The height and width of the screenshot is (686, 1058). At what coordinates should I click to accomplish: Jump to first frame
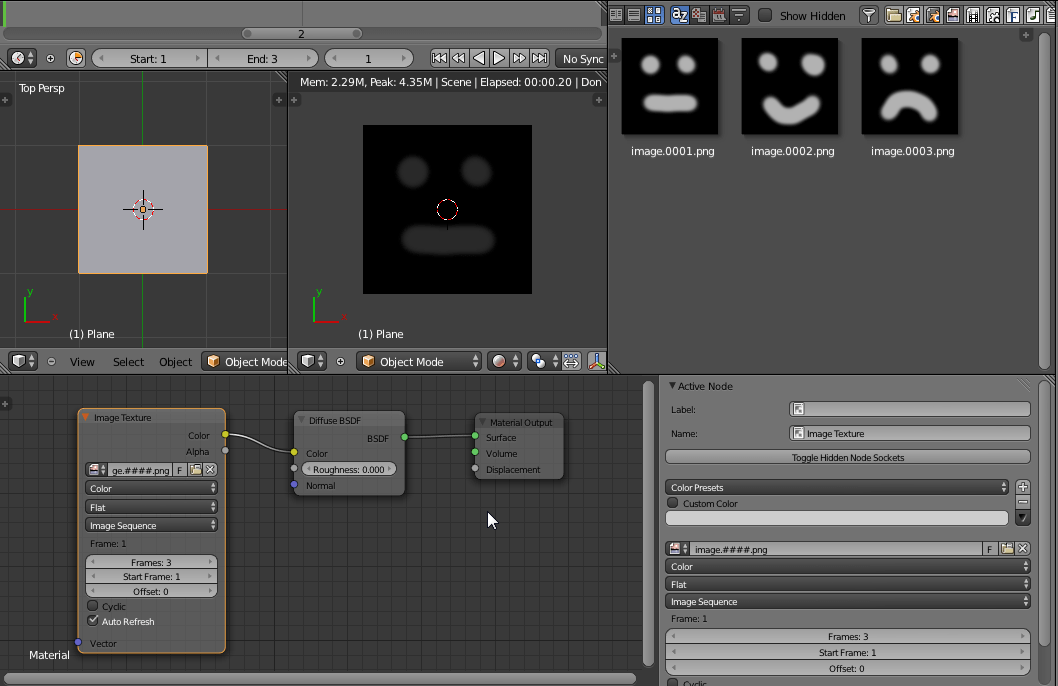click(439, 58)
